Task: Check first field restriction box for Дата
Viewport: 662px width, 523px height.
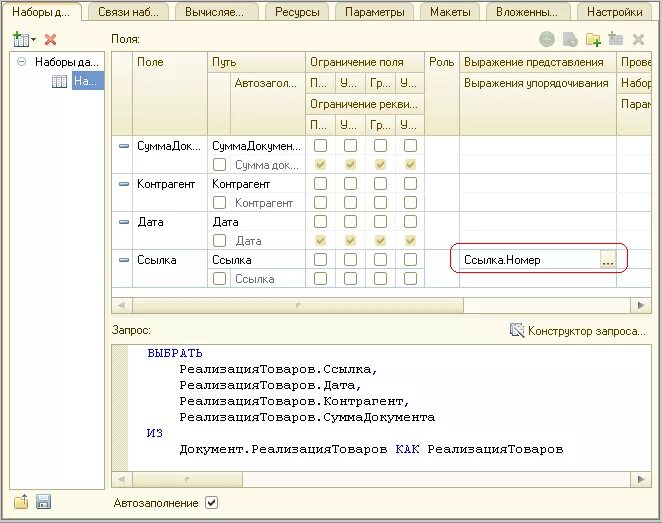Action: [x=320, y=222]
